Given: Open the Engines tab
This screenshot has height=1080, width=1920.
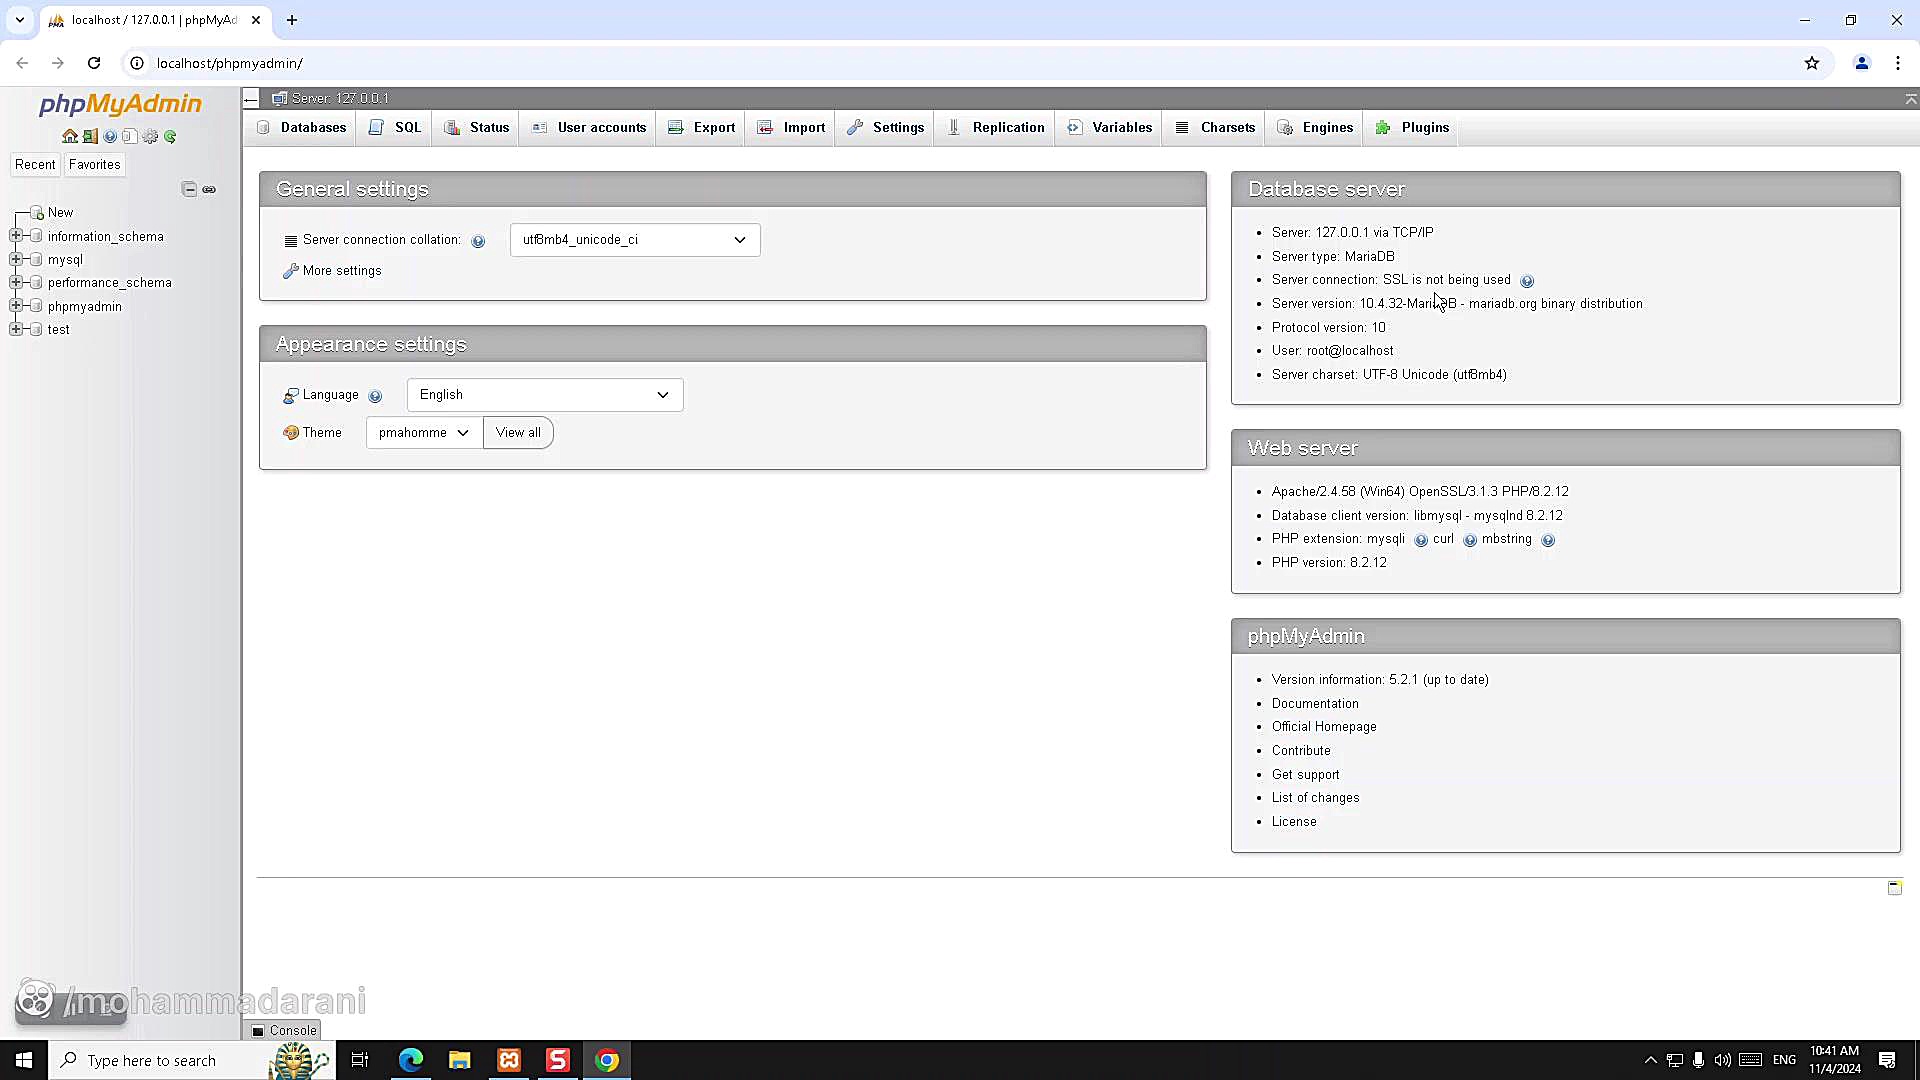Looking at the screenshot, I should (x=1315, y=128).
